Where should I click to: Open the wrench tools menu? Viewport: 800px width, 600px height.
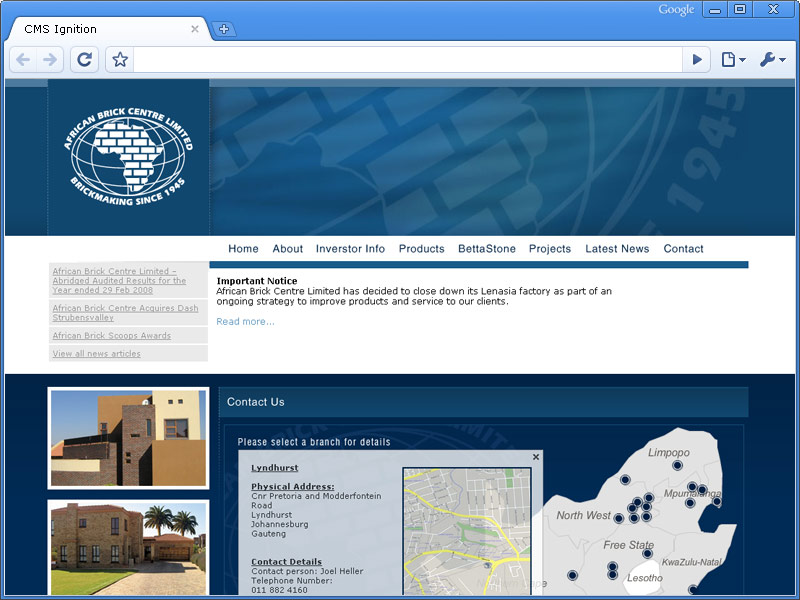[x=772, y=60]
